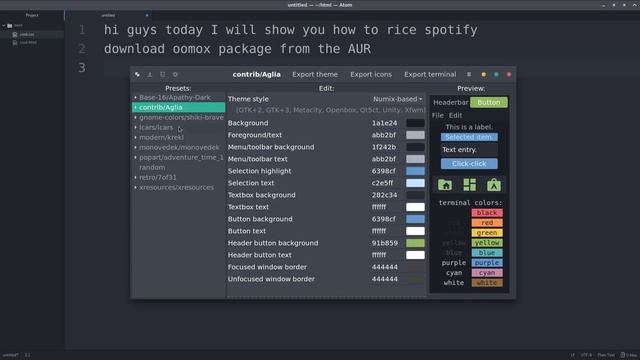Click the Click-click preview button
640x360 pixels.
click(469, 164)
